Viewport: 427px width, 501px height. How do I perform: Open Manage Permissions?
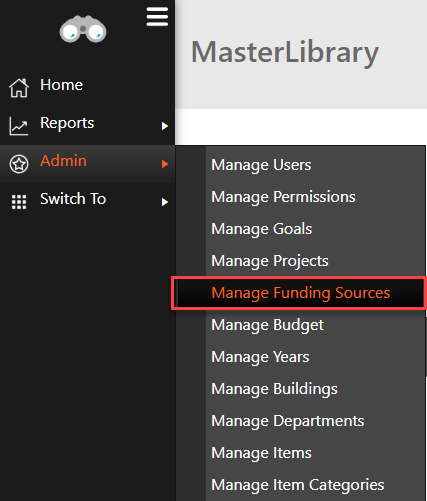[283, 197]
